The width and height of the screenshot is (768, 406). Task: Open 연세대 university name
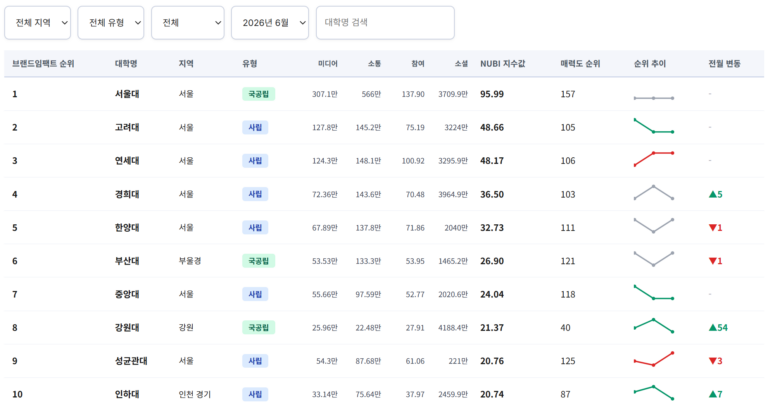[x=127, y=161]
